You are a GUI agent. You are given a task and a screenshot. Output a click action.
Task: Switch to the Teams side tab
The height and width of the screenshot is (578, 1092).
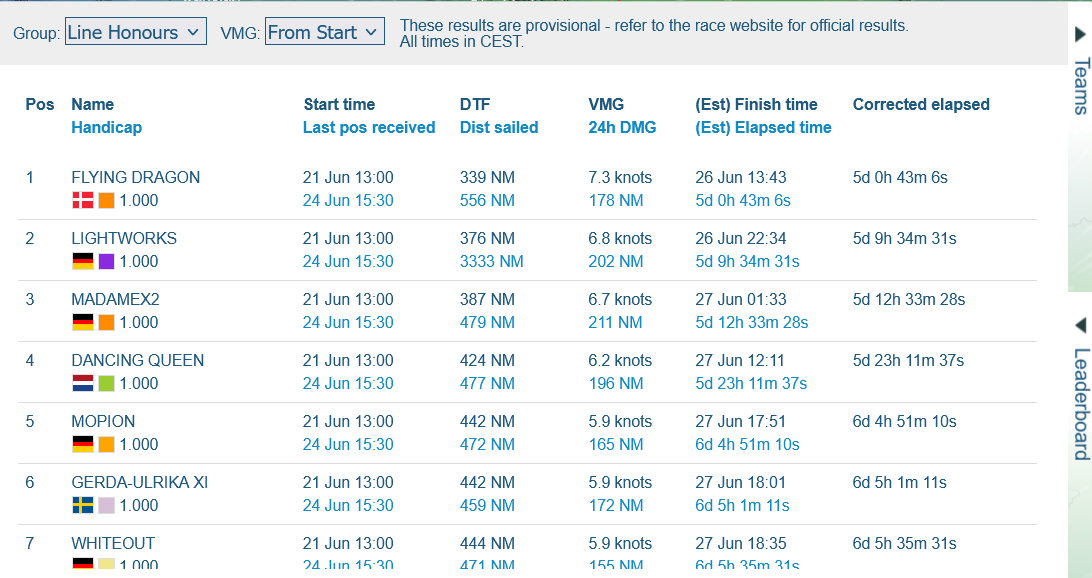tap(1081, 86)
